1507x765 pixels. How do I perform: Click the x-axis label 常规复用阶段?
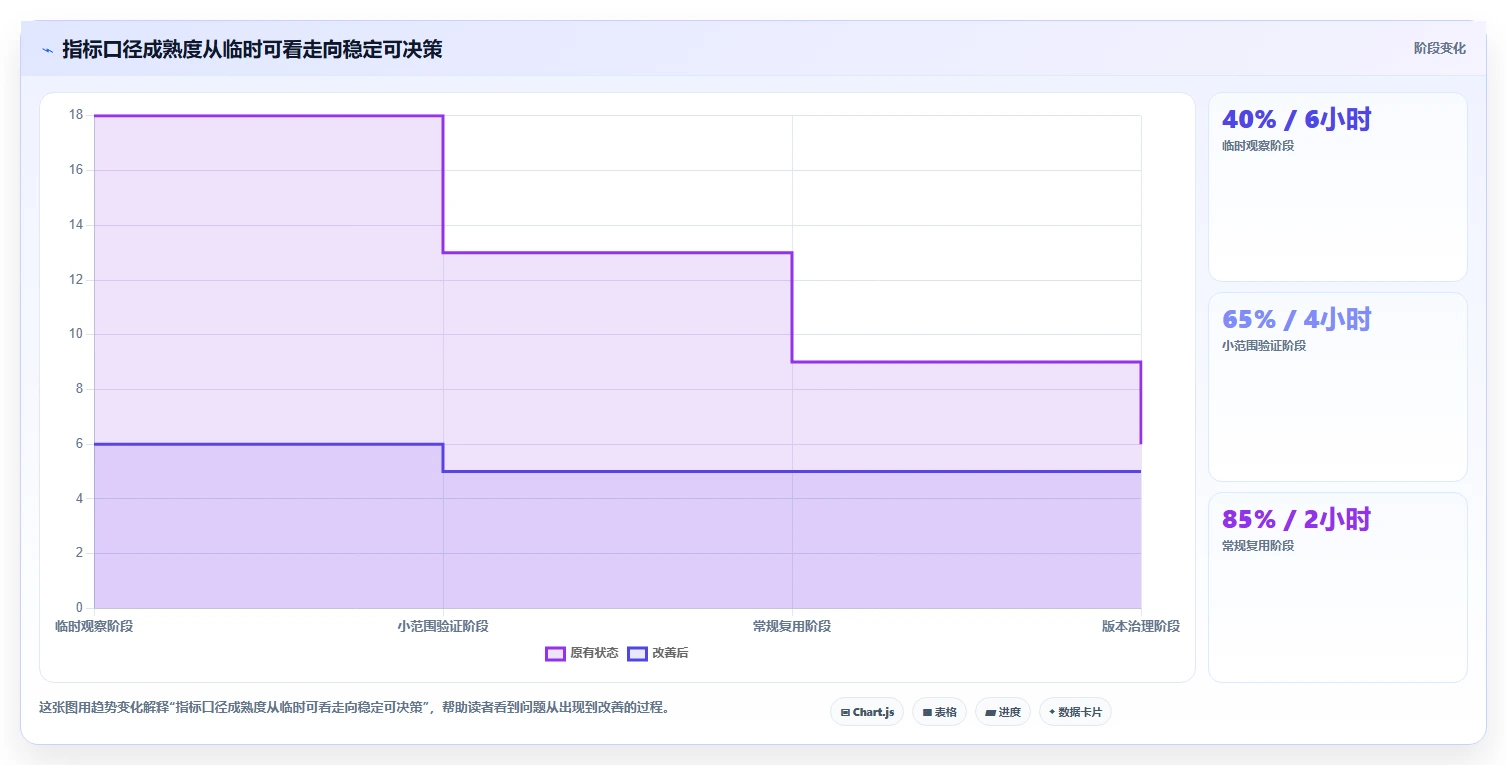tap(792, 627)
